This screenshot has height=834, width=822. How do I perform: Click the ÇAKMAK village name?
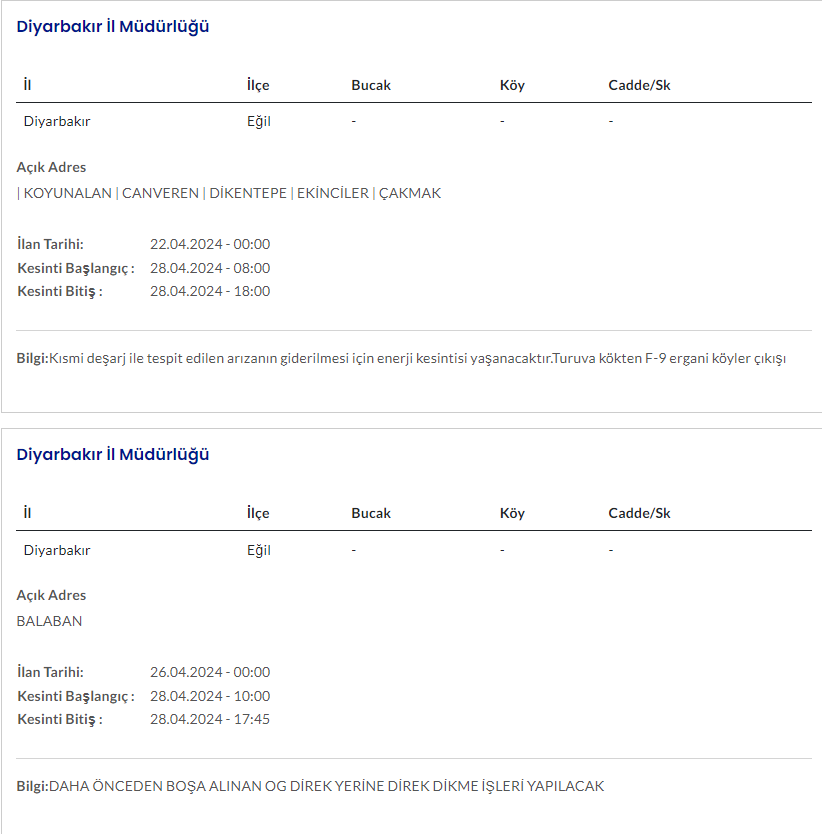pyautogui.click(x=410, y=193)
